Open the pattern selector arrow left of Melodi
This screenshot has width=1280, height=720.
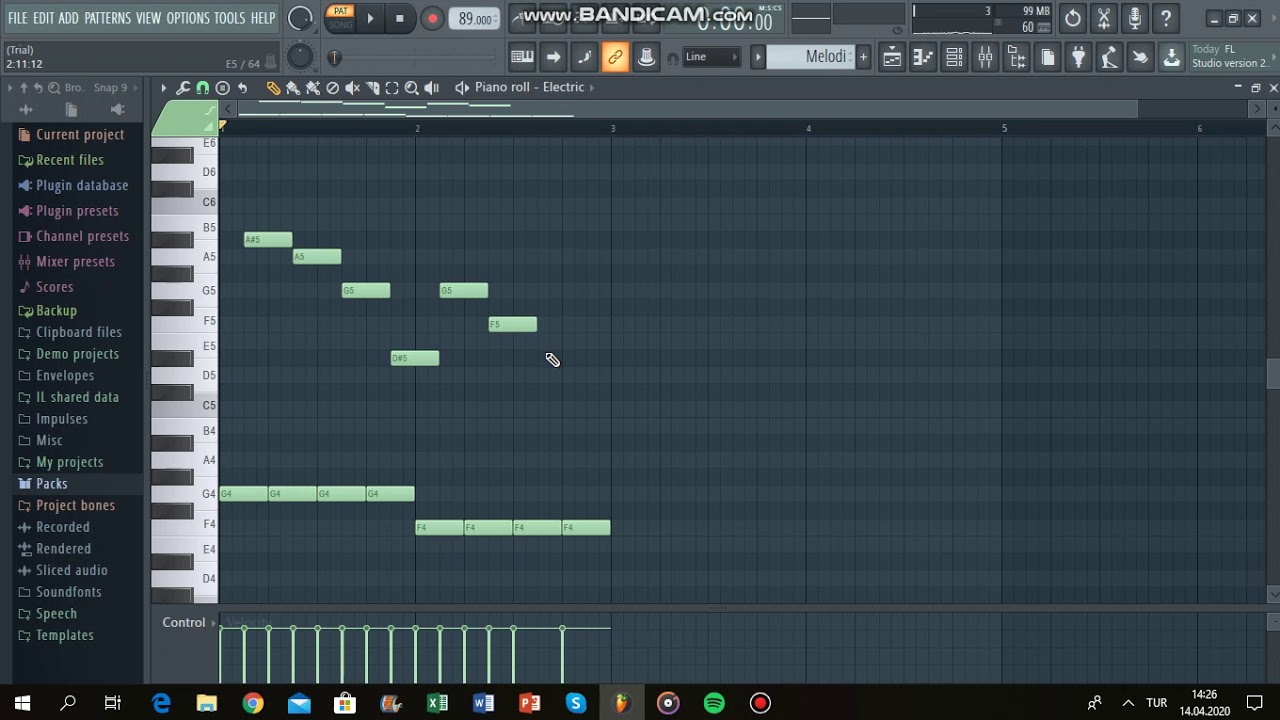[758, 57]
